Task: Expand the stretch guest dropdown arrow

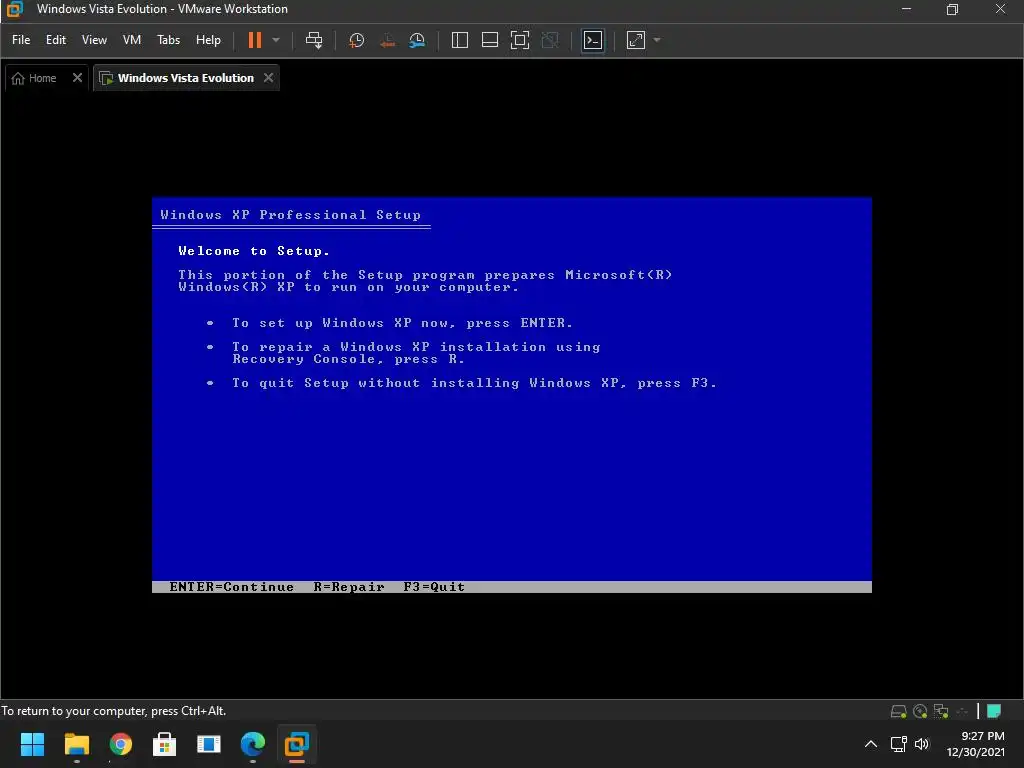Action: point(657,40)
